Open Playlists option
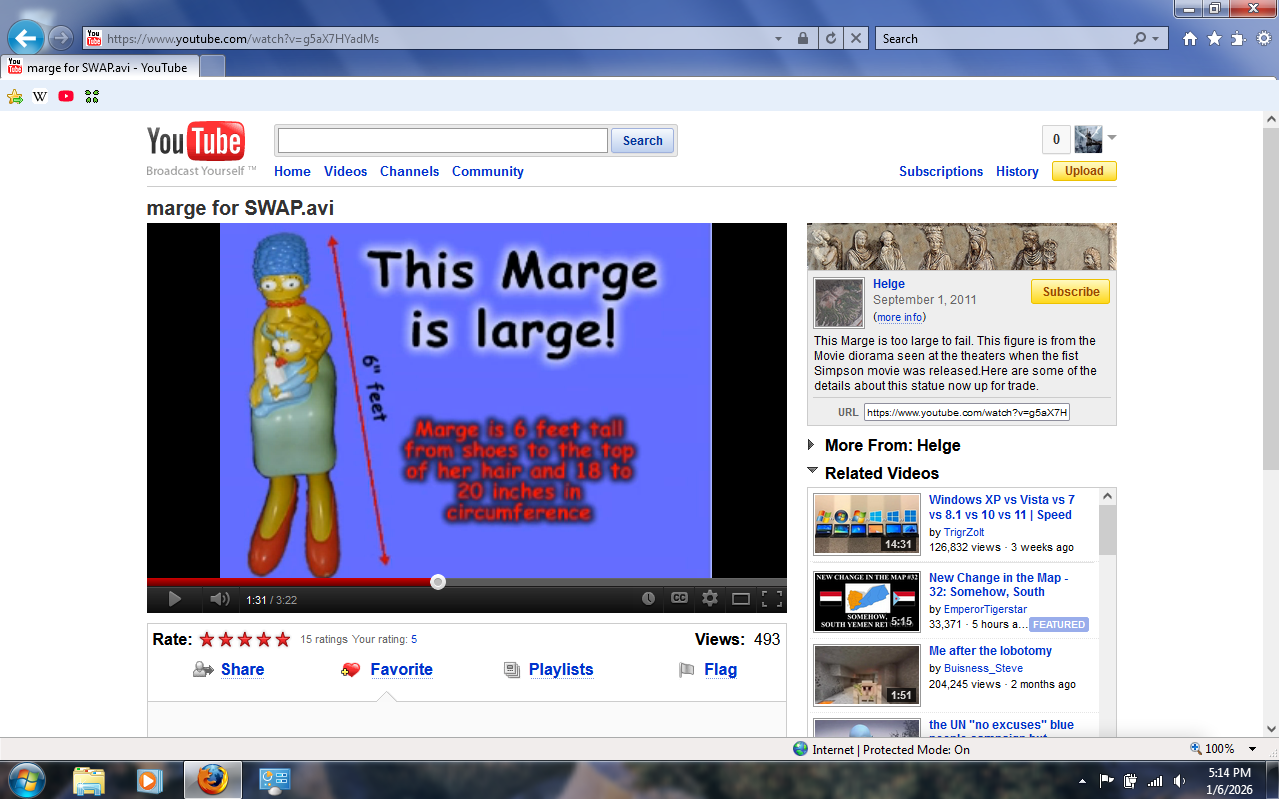This screenshot has width=1279, height=799. (x=561, y=670)
